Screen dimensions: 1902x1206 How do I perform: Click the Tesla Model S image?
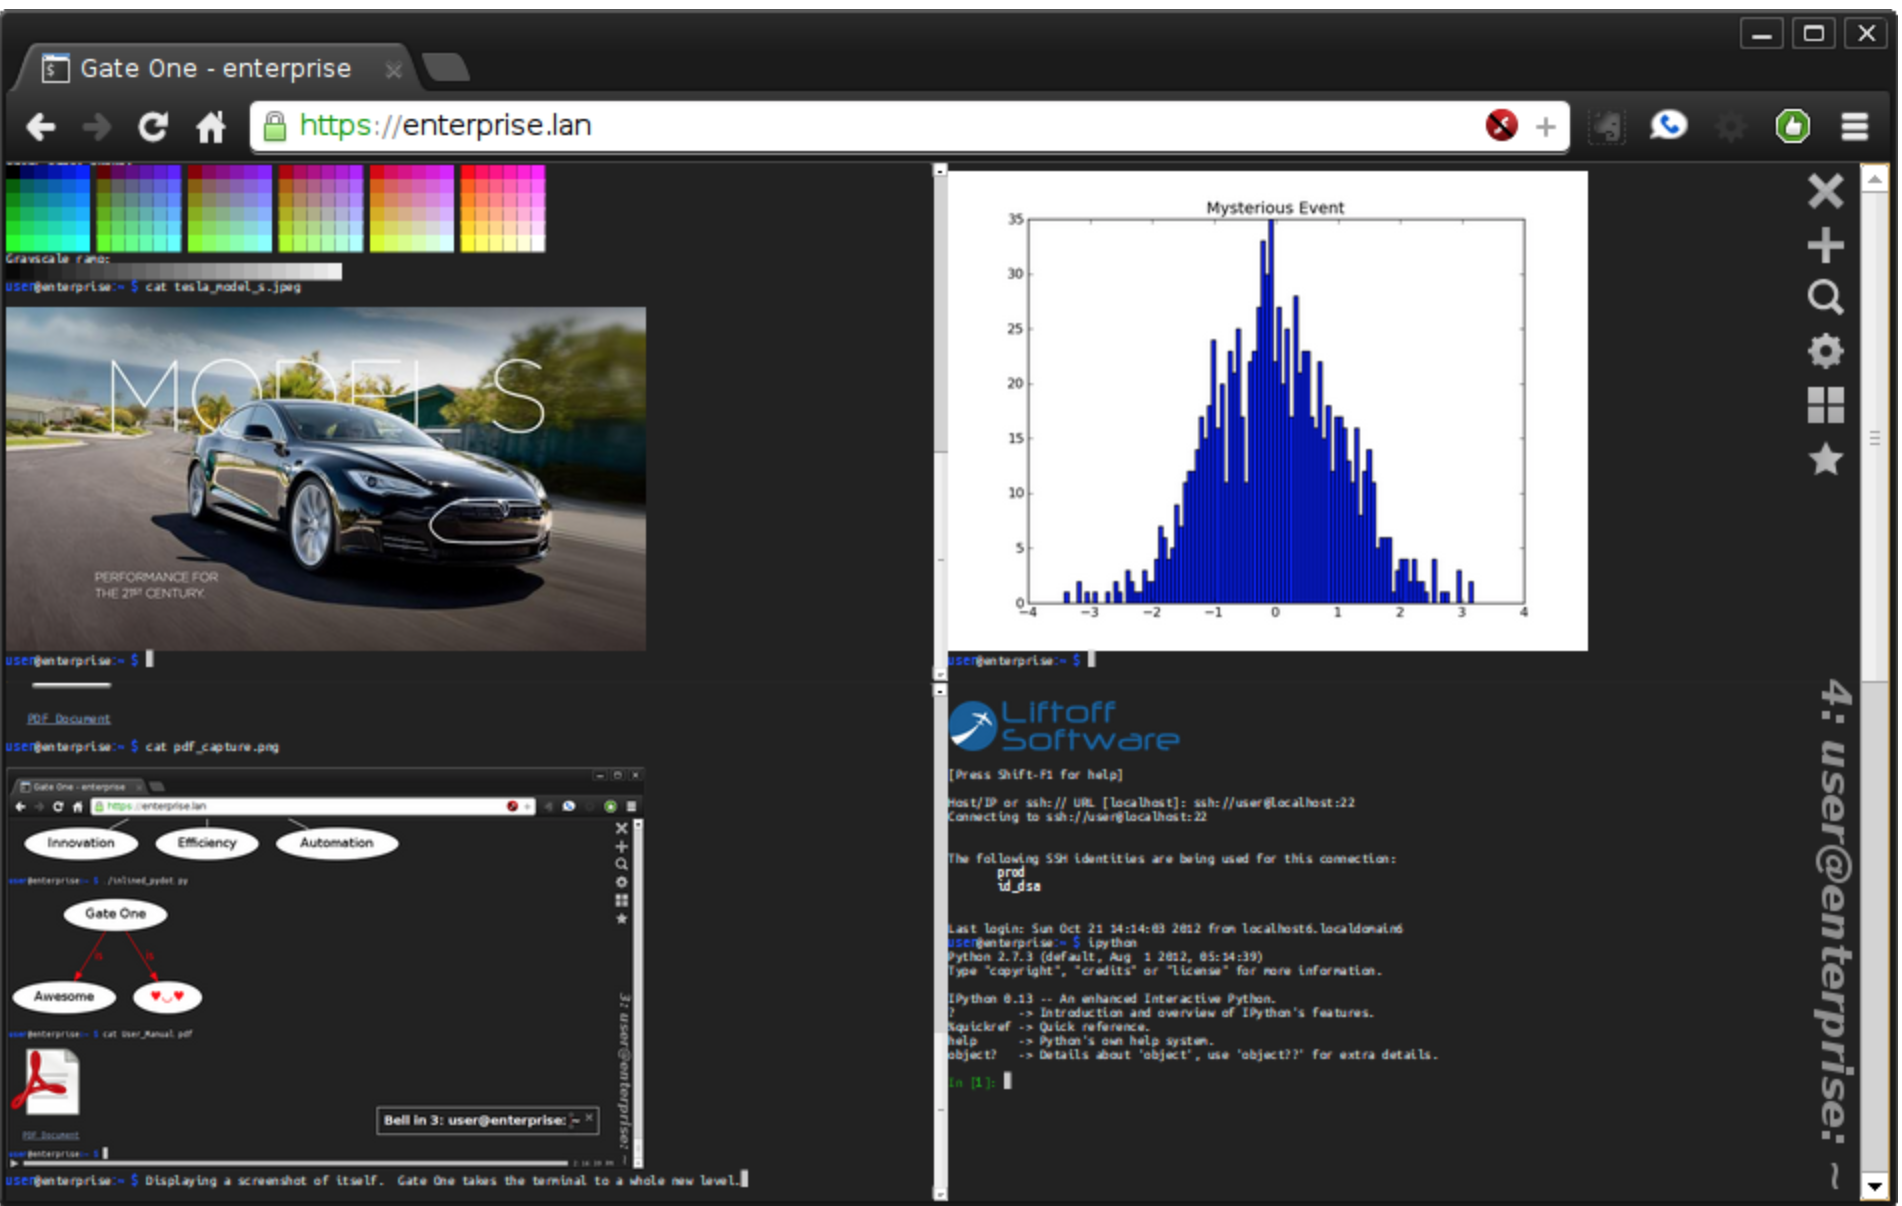[326, 478]
